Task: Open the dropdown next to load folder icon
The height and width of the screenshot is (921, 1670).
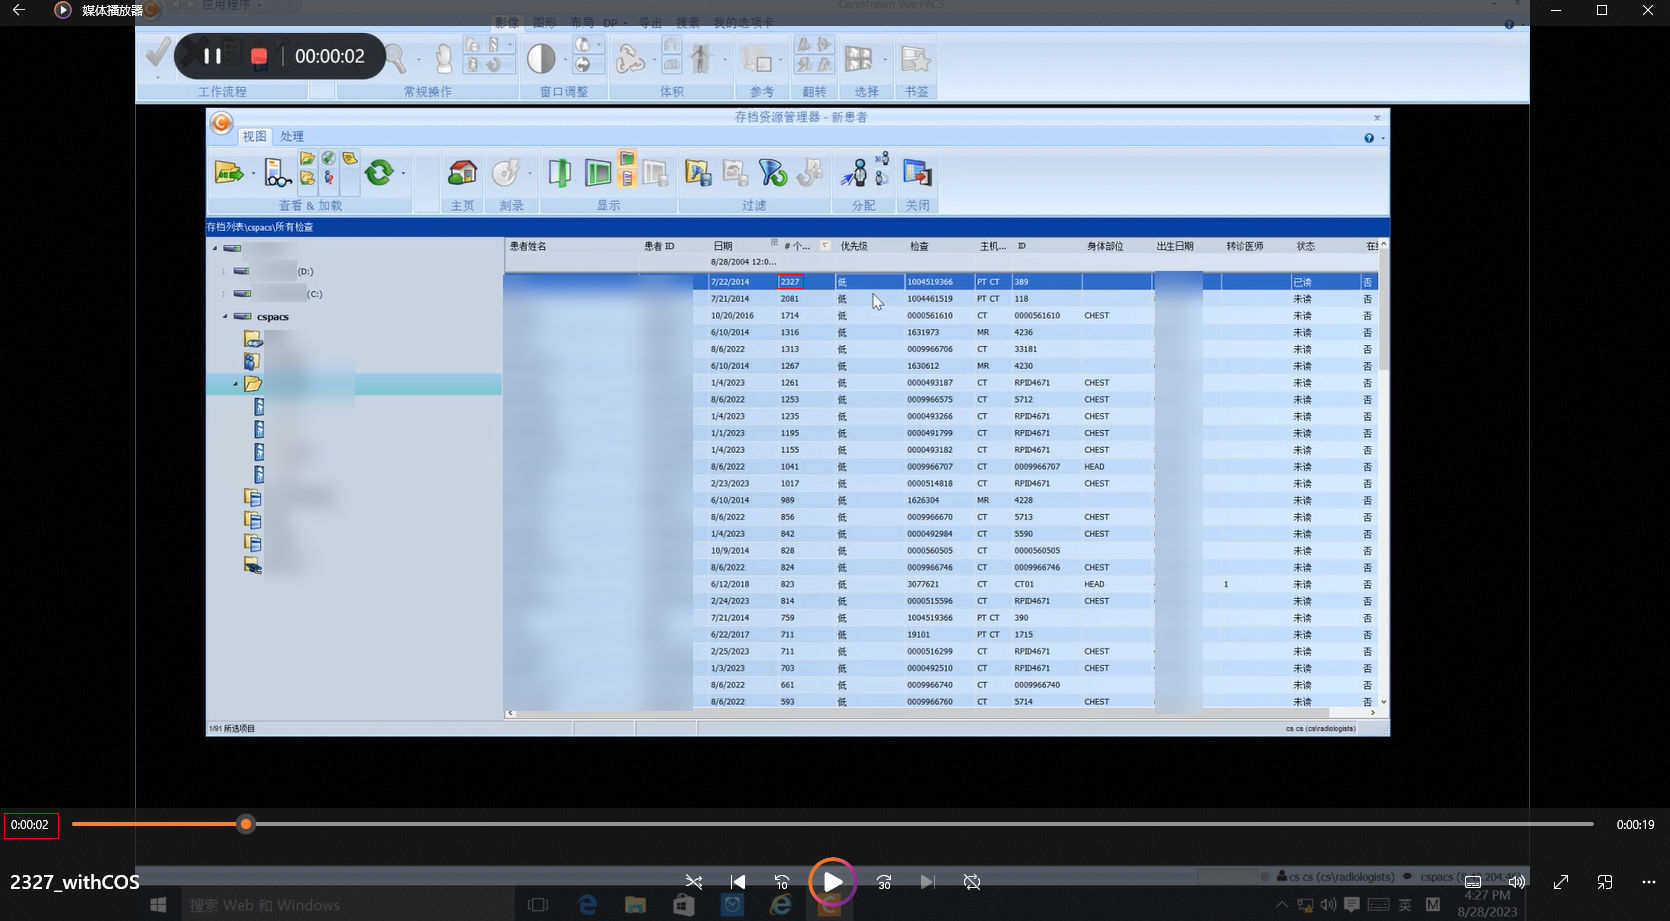Action: point(253,174)
